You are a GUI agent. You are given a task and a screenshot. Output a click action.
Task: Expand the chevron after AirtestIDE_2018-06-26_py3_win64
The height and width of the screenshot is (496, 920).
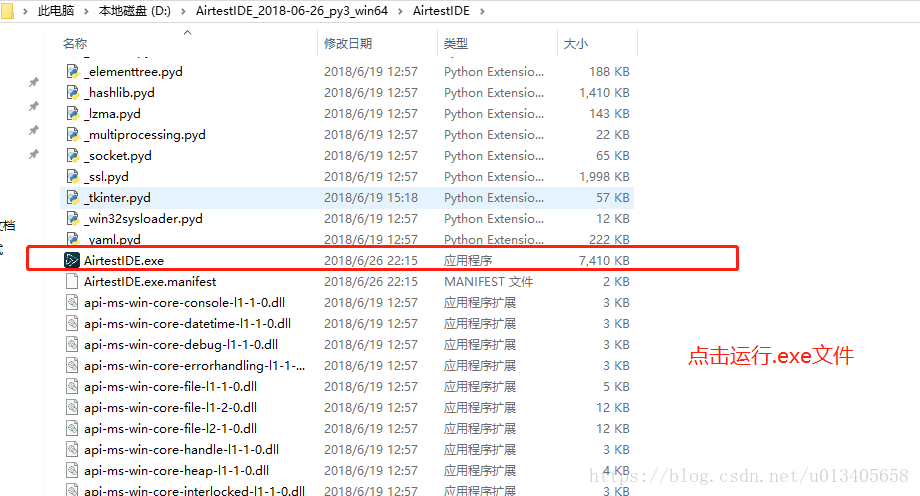[400, 11]
